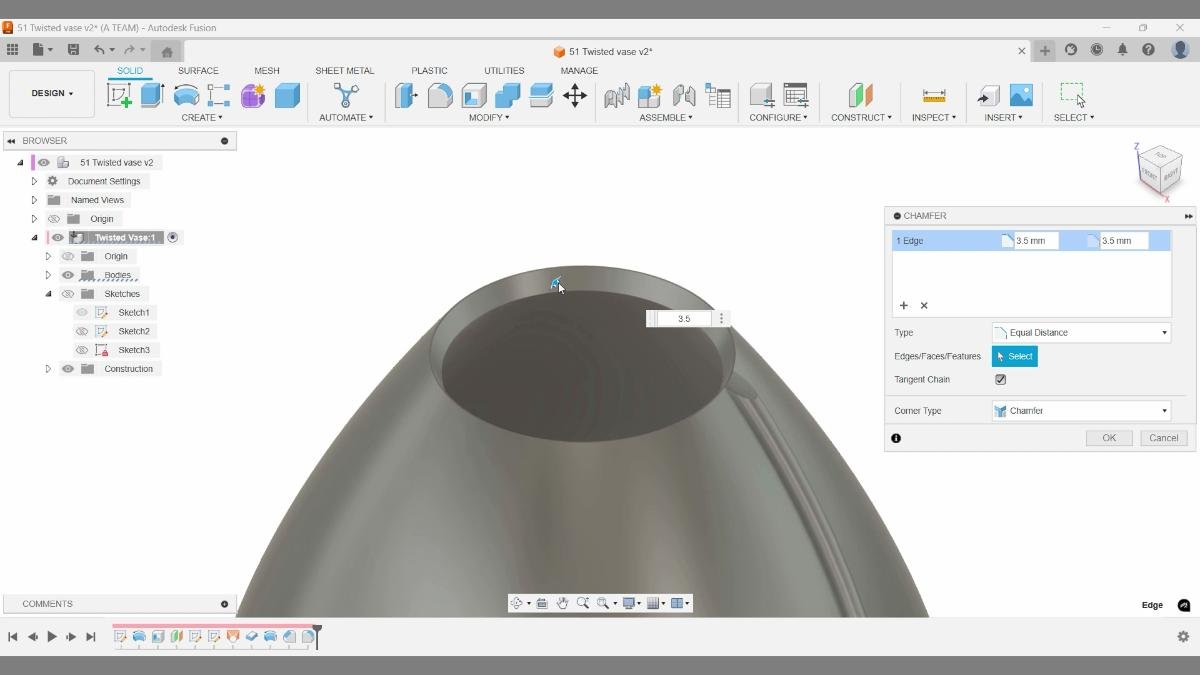Image resolution: width=1200 pixels, height=675 pixels.
Task: Hide the Bodies folder
Action: pos(67,275)
